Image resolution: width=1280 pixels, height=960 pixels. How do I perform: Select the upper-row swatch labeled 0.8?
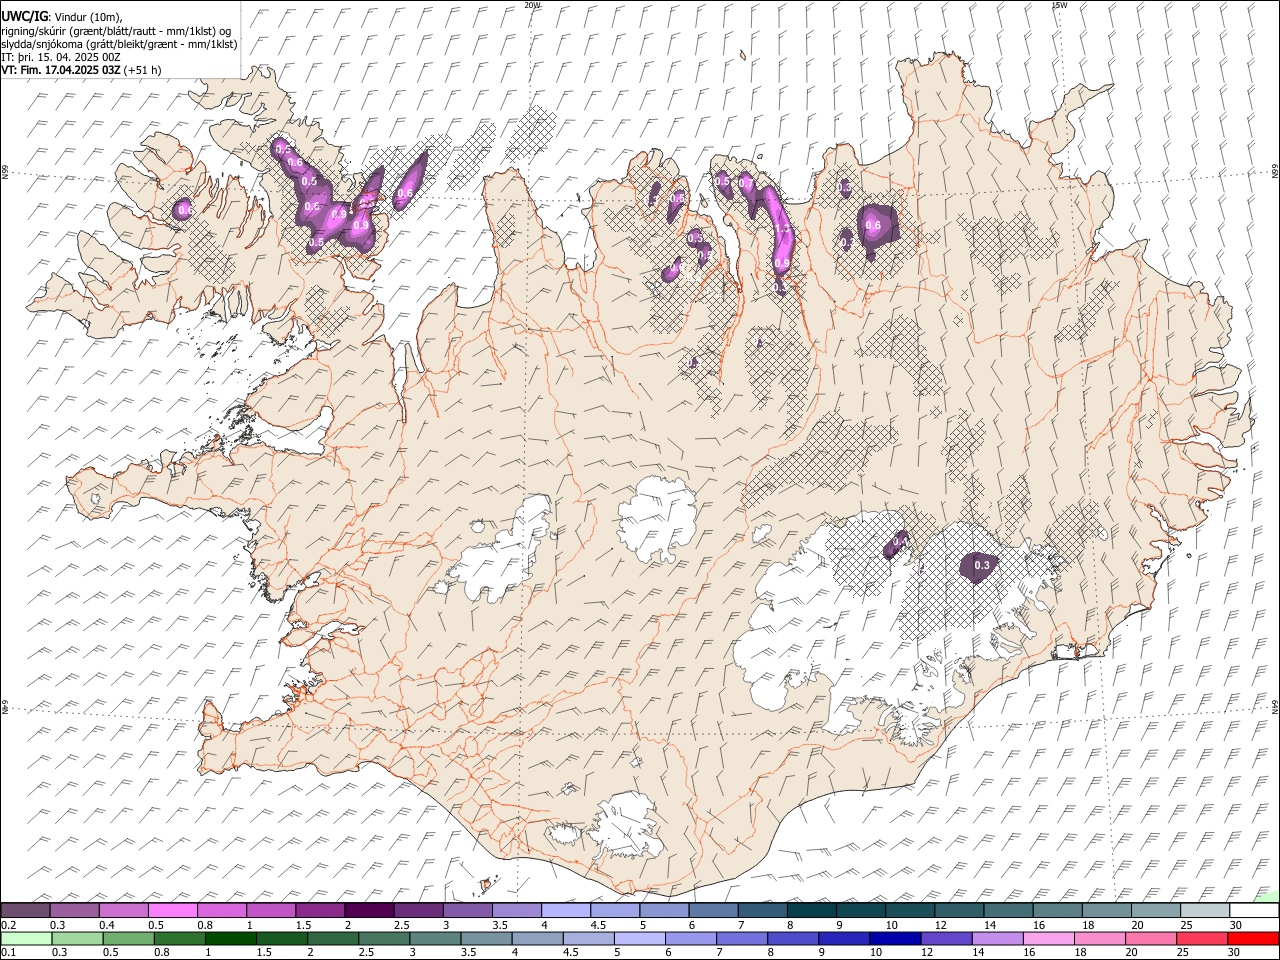point(221,911)
